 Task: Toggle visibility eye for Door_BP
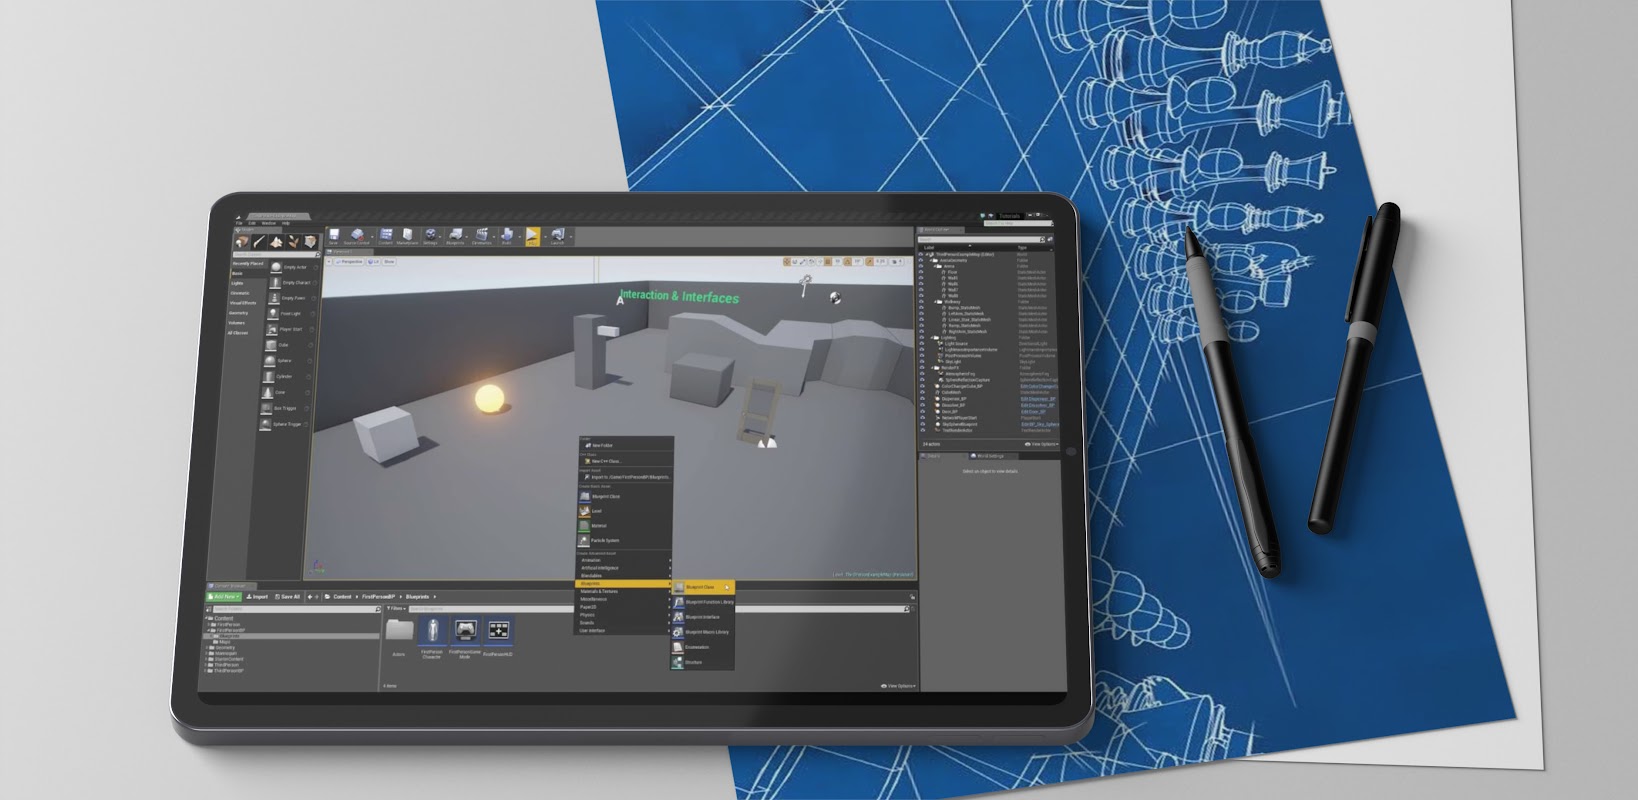(921, 412)
